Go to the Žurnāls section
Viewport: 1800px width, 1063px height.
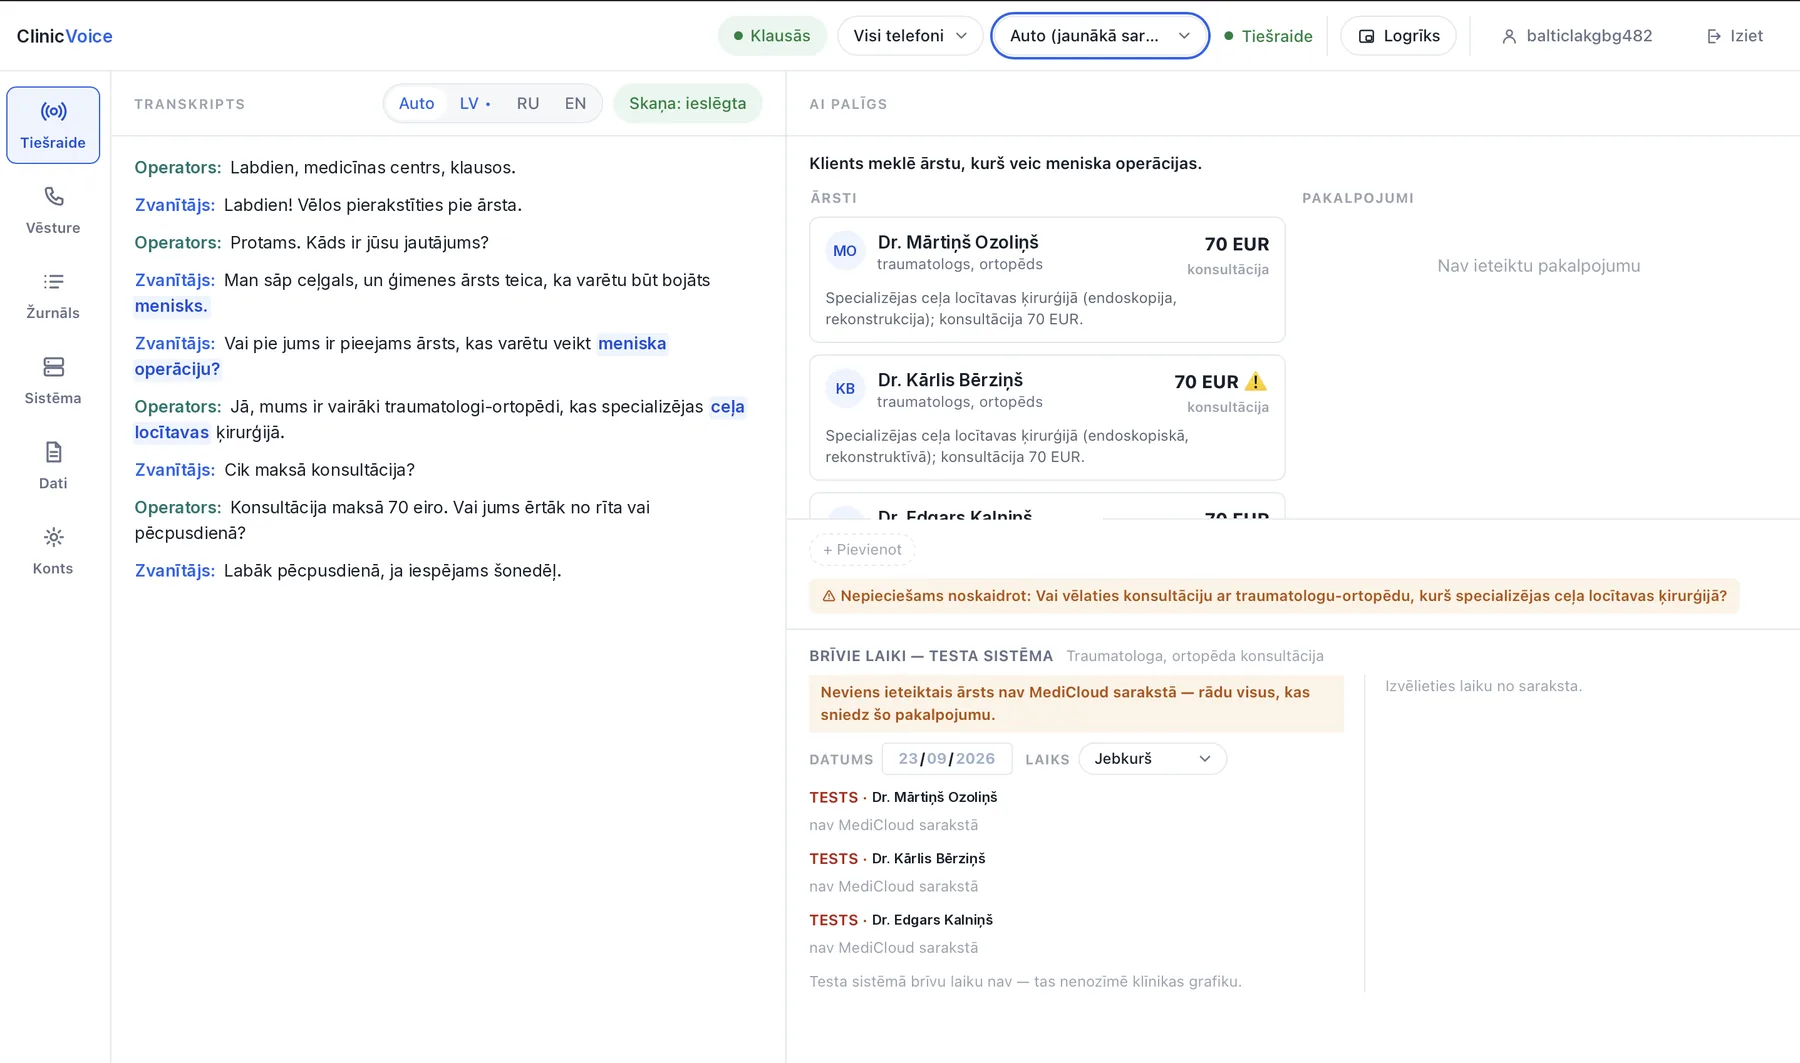(x=53, y=295)
